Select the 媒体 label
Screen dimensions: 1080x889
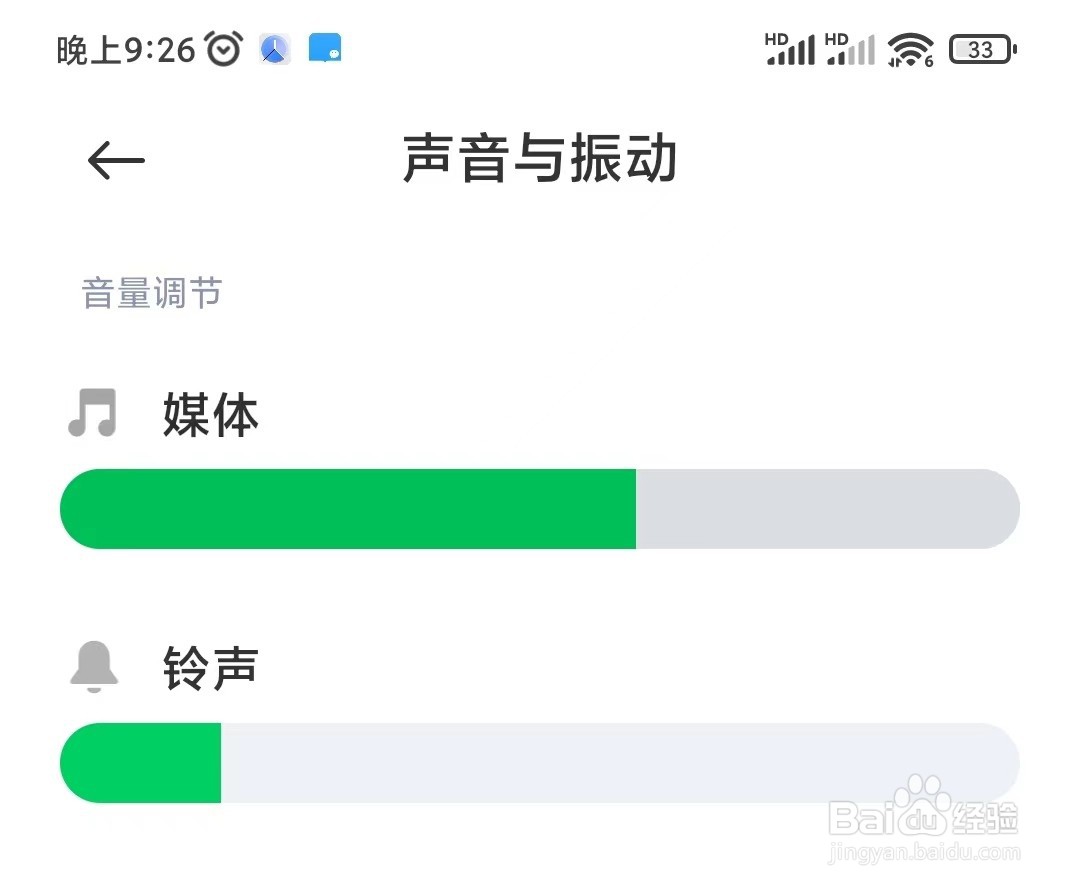tap(210, 416)
